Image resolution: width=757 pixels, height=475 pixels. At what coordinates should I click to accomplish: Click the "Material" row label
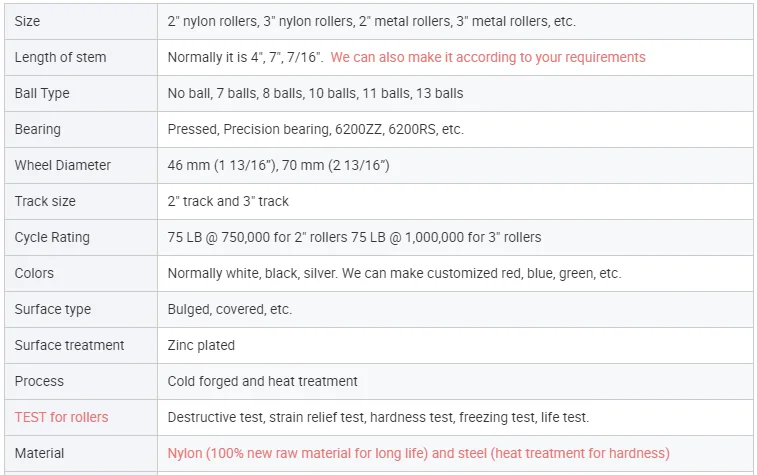[39, 453]
